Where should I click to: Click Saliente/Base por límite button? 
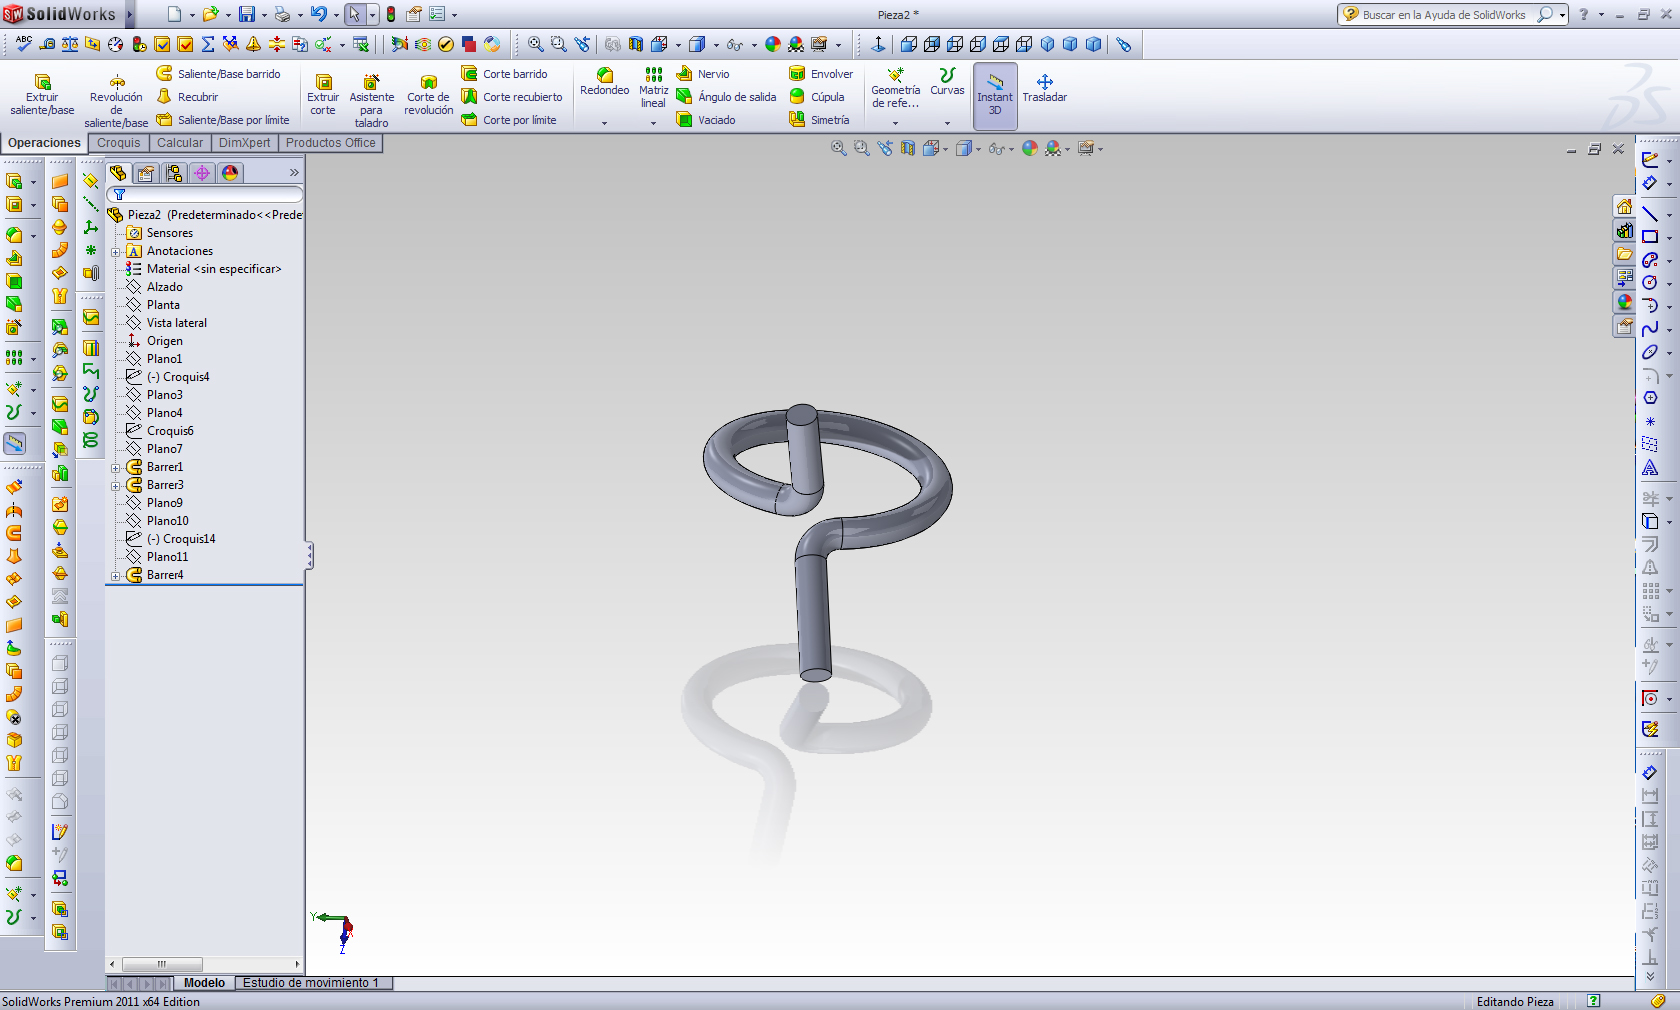pos(223,120)
